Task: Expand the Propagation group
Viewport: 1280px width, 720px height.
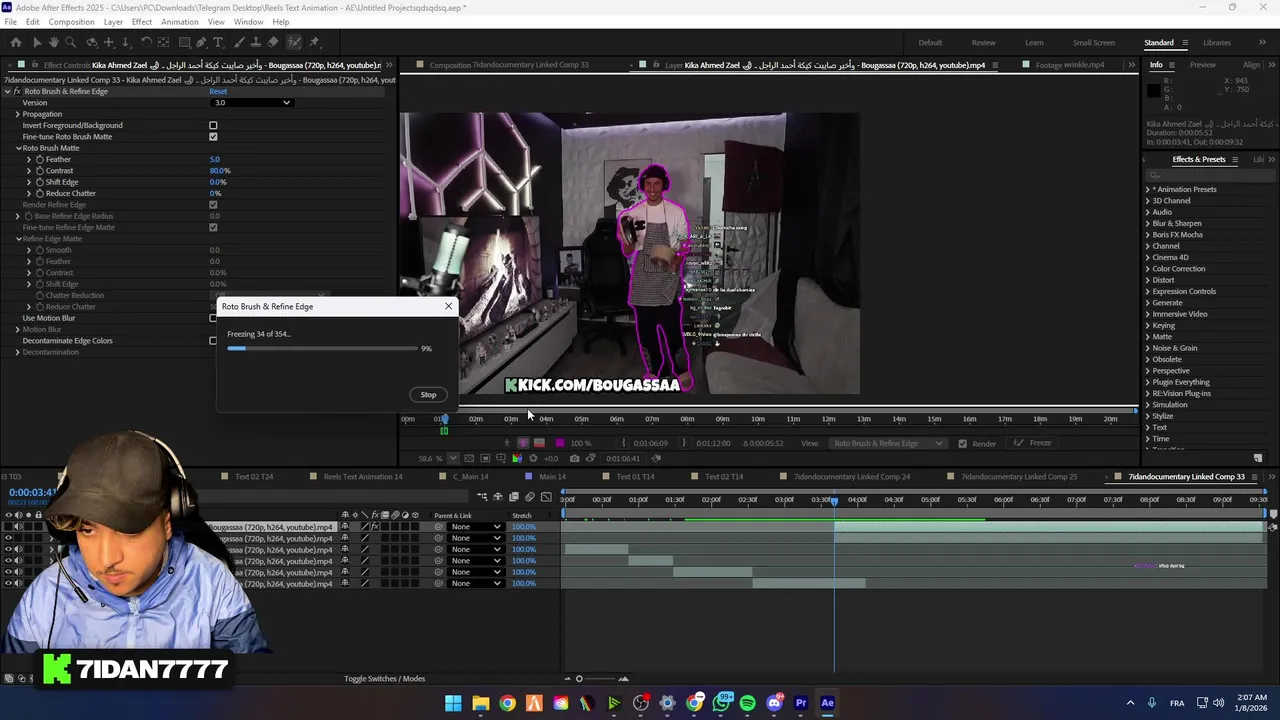Action: [x=18, y=114]
